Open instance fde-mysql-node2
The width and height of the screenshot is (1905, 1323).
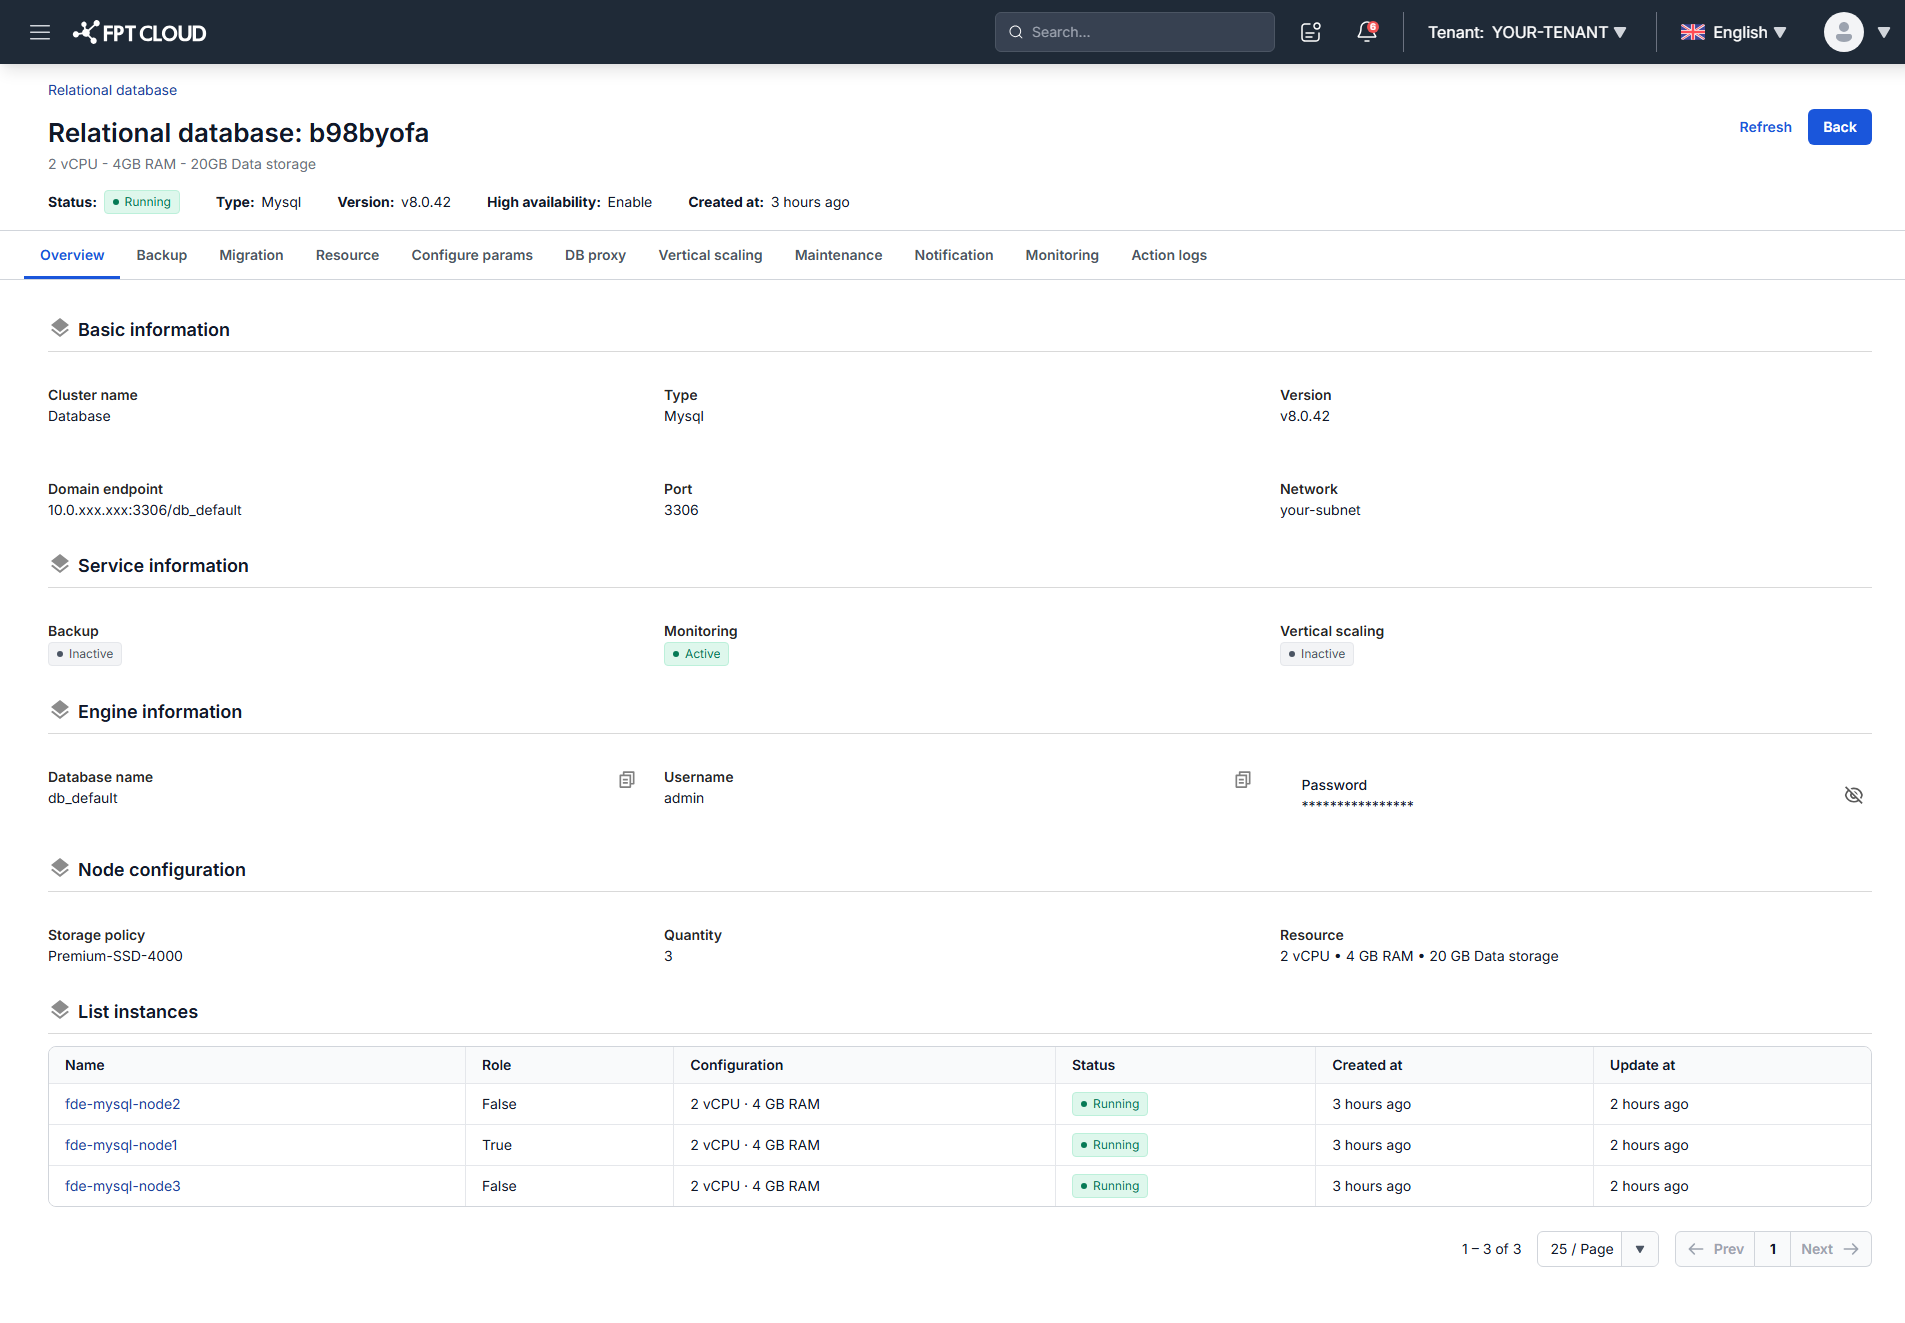(x=123, y=1104)
